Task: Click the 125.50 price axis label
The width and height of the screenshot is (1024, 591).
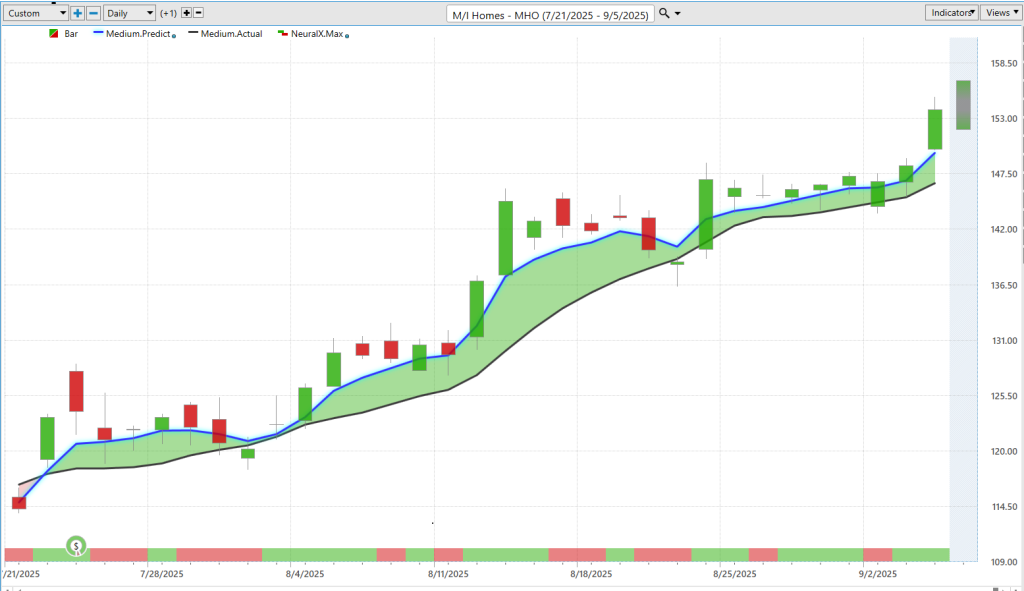Action: (1004, 396)
